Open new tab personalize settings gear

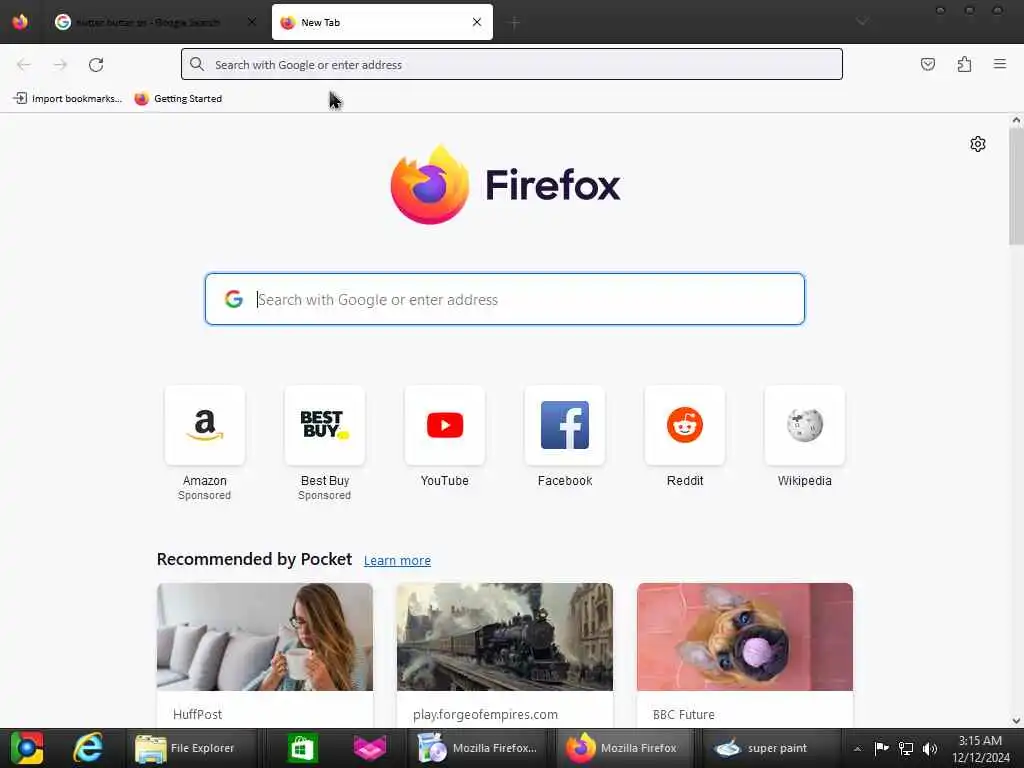[x=978, y=144]
